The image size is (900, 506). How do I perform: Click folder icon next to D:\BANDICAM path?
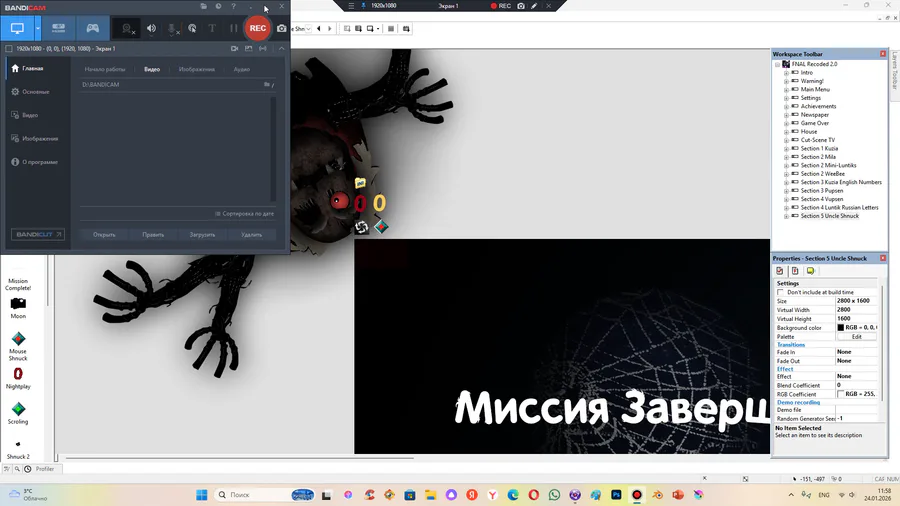(267, 84)
